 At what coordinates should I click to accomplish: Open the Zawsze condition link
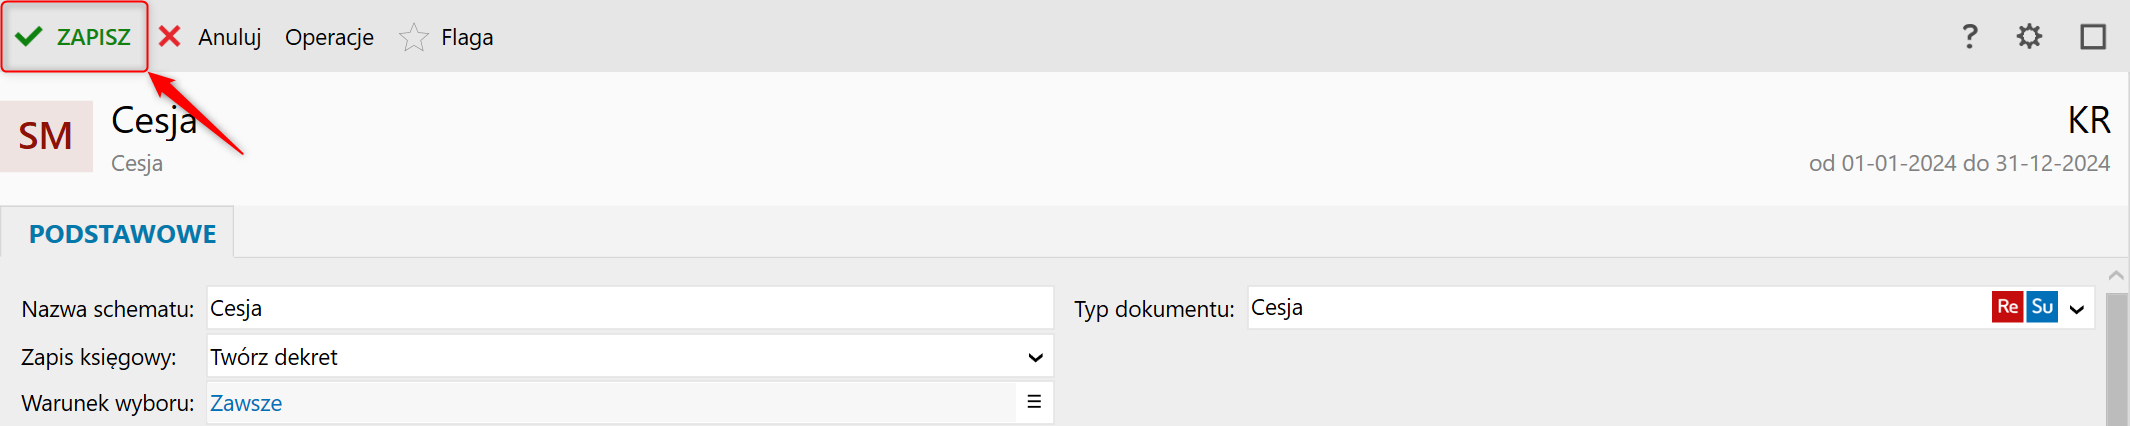click(x=246, y=403)
